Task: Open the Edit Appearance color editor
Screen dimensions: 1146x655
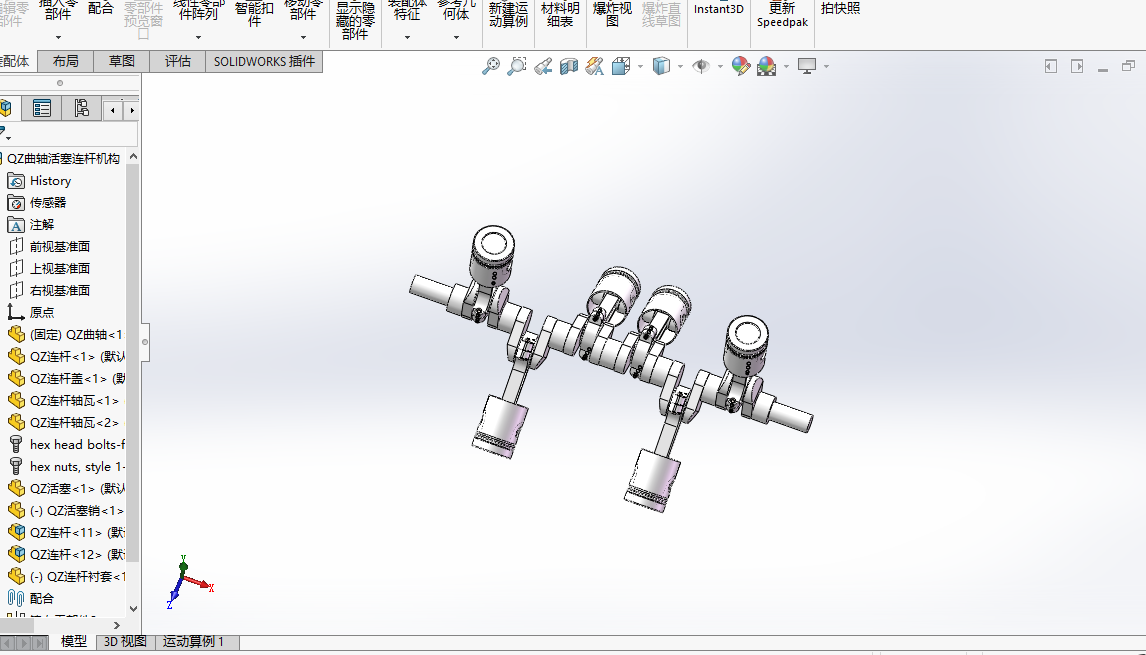Action: pos(742,66)
